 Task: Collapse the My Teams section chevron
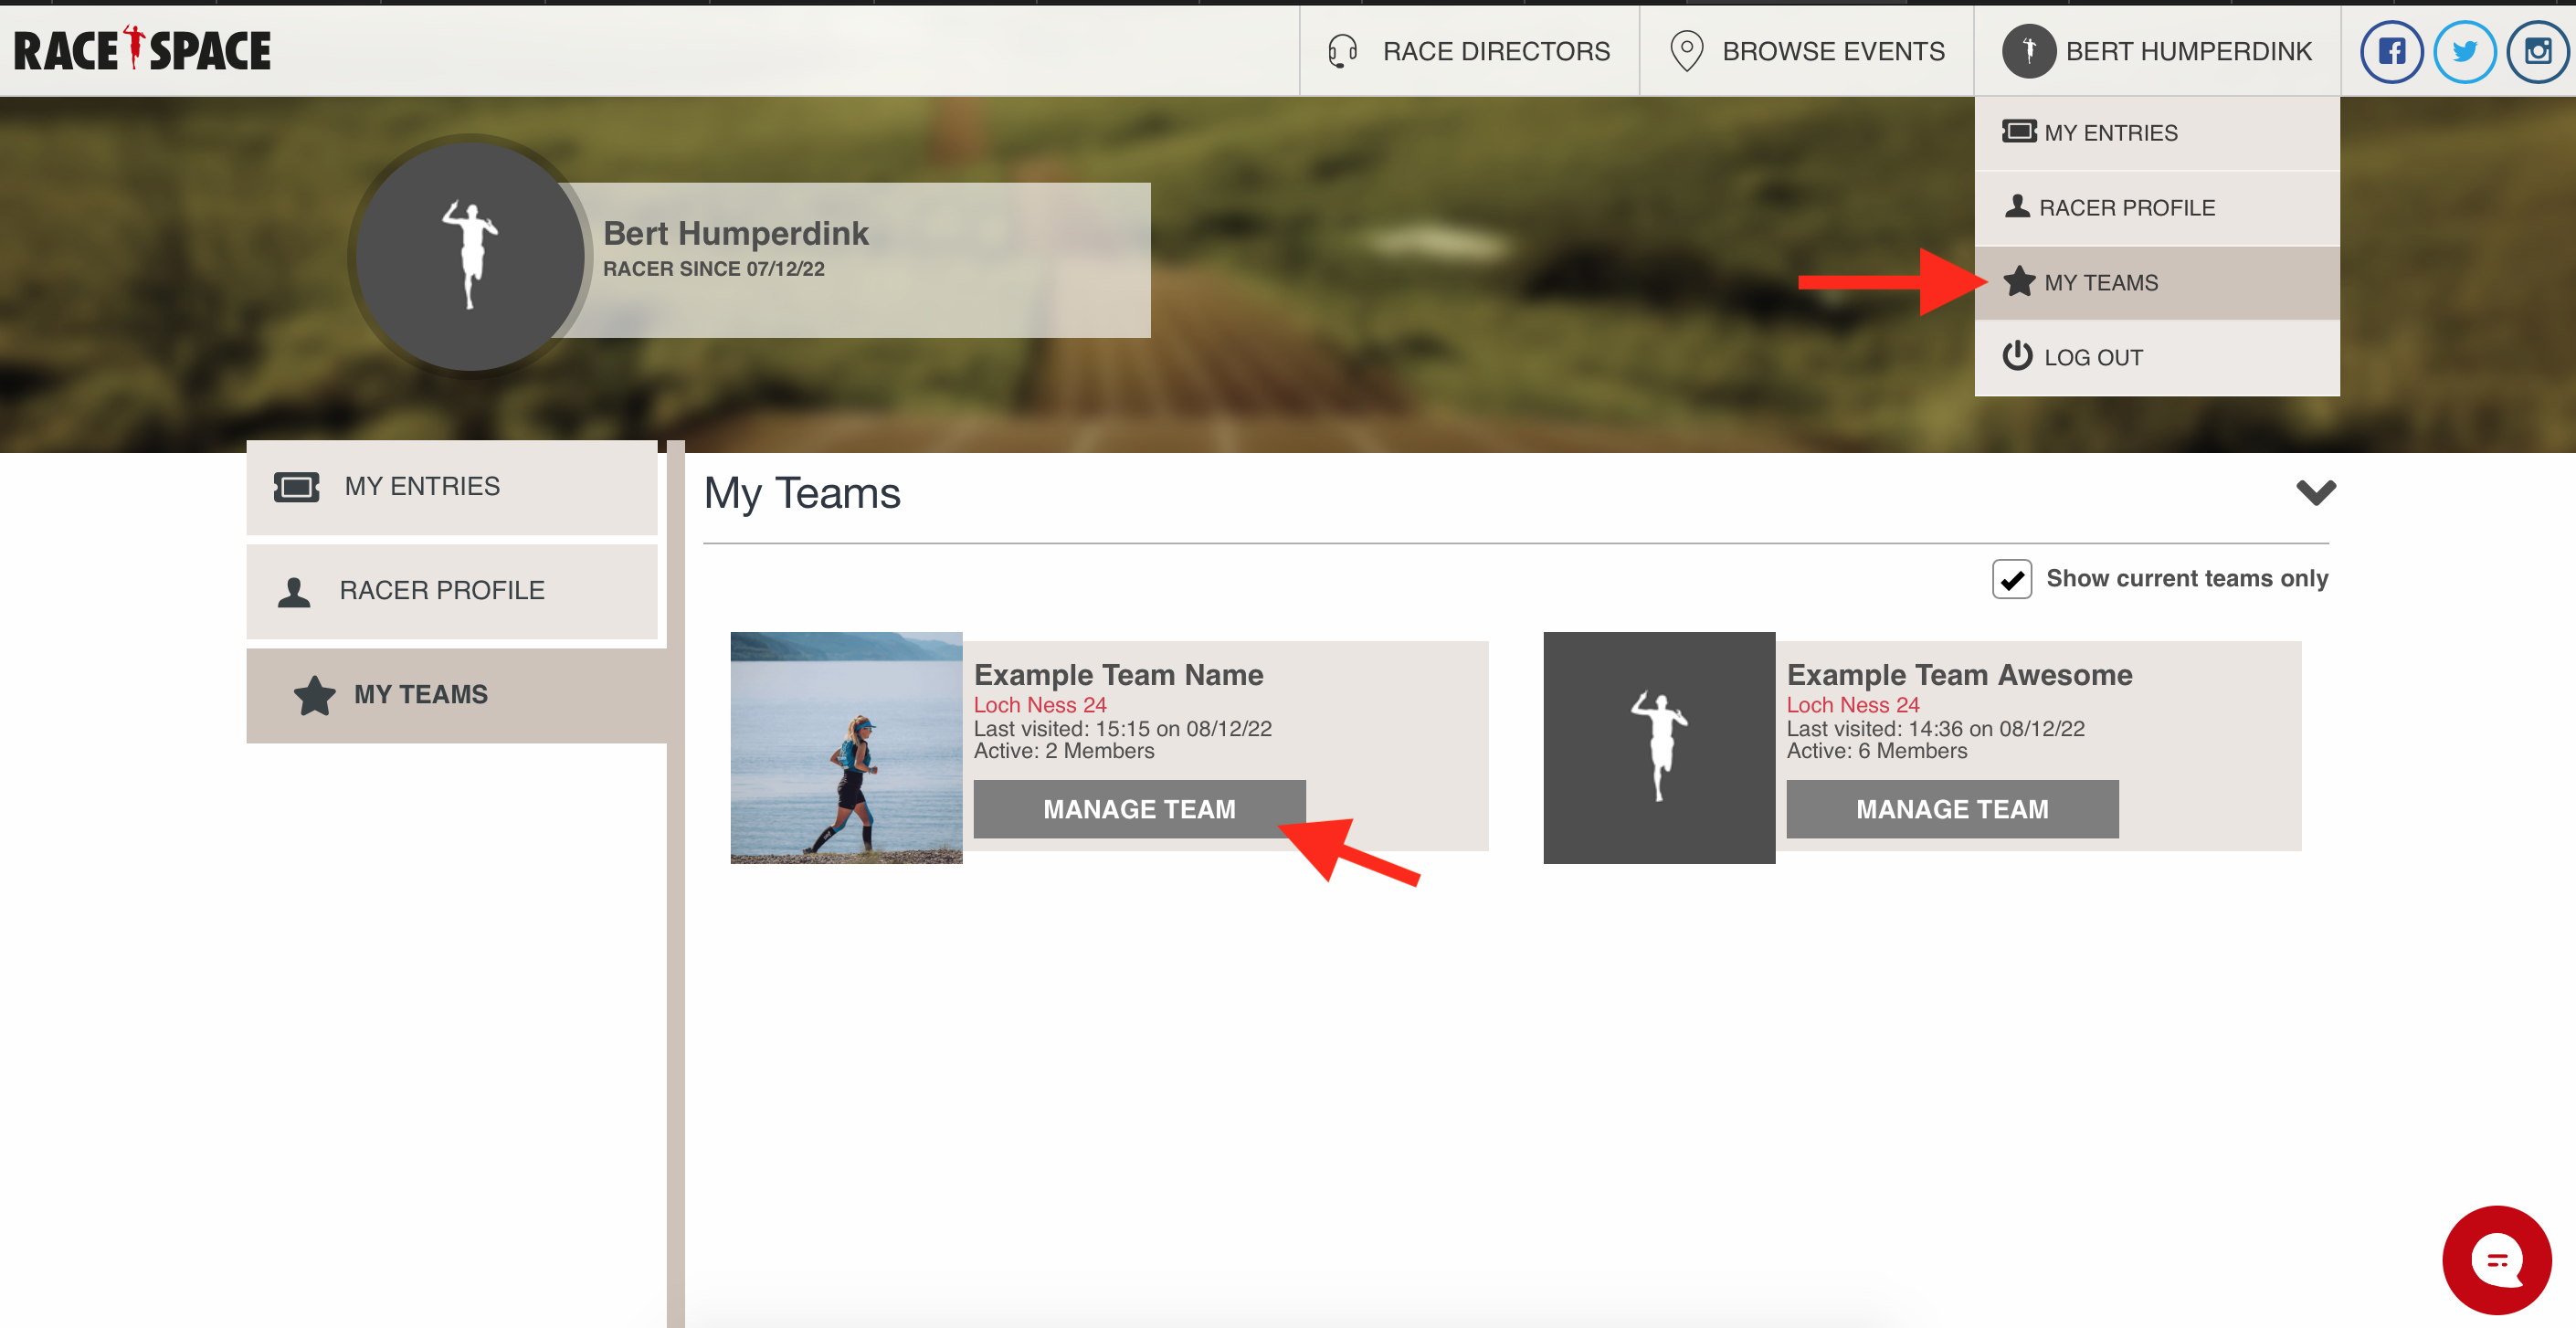coord(2315,492)
